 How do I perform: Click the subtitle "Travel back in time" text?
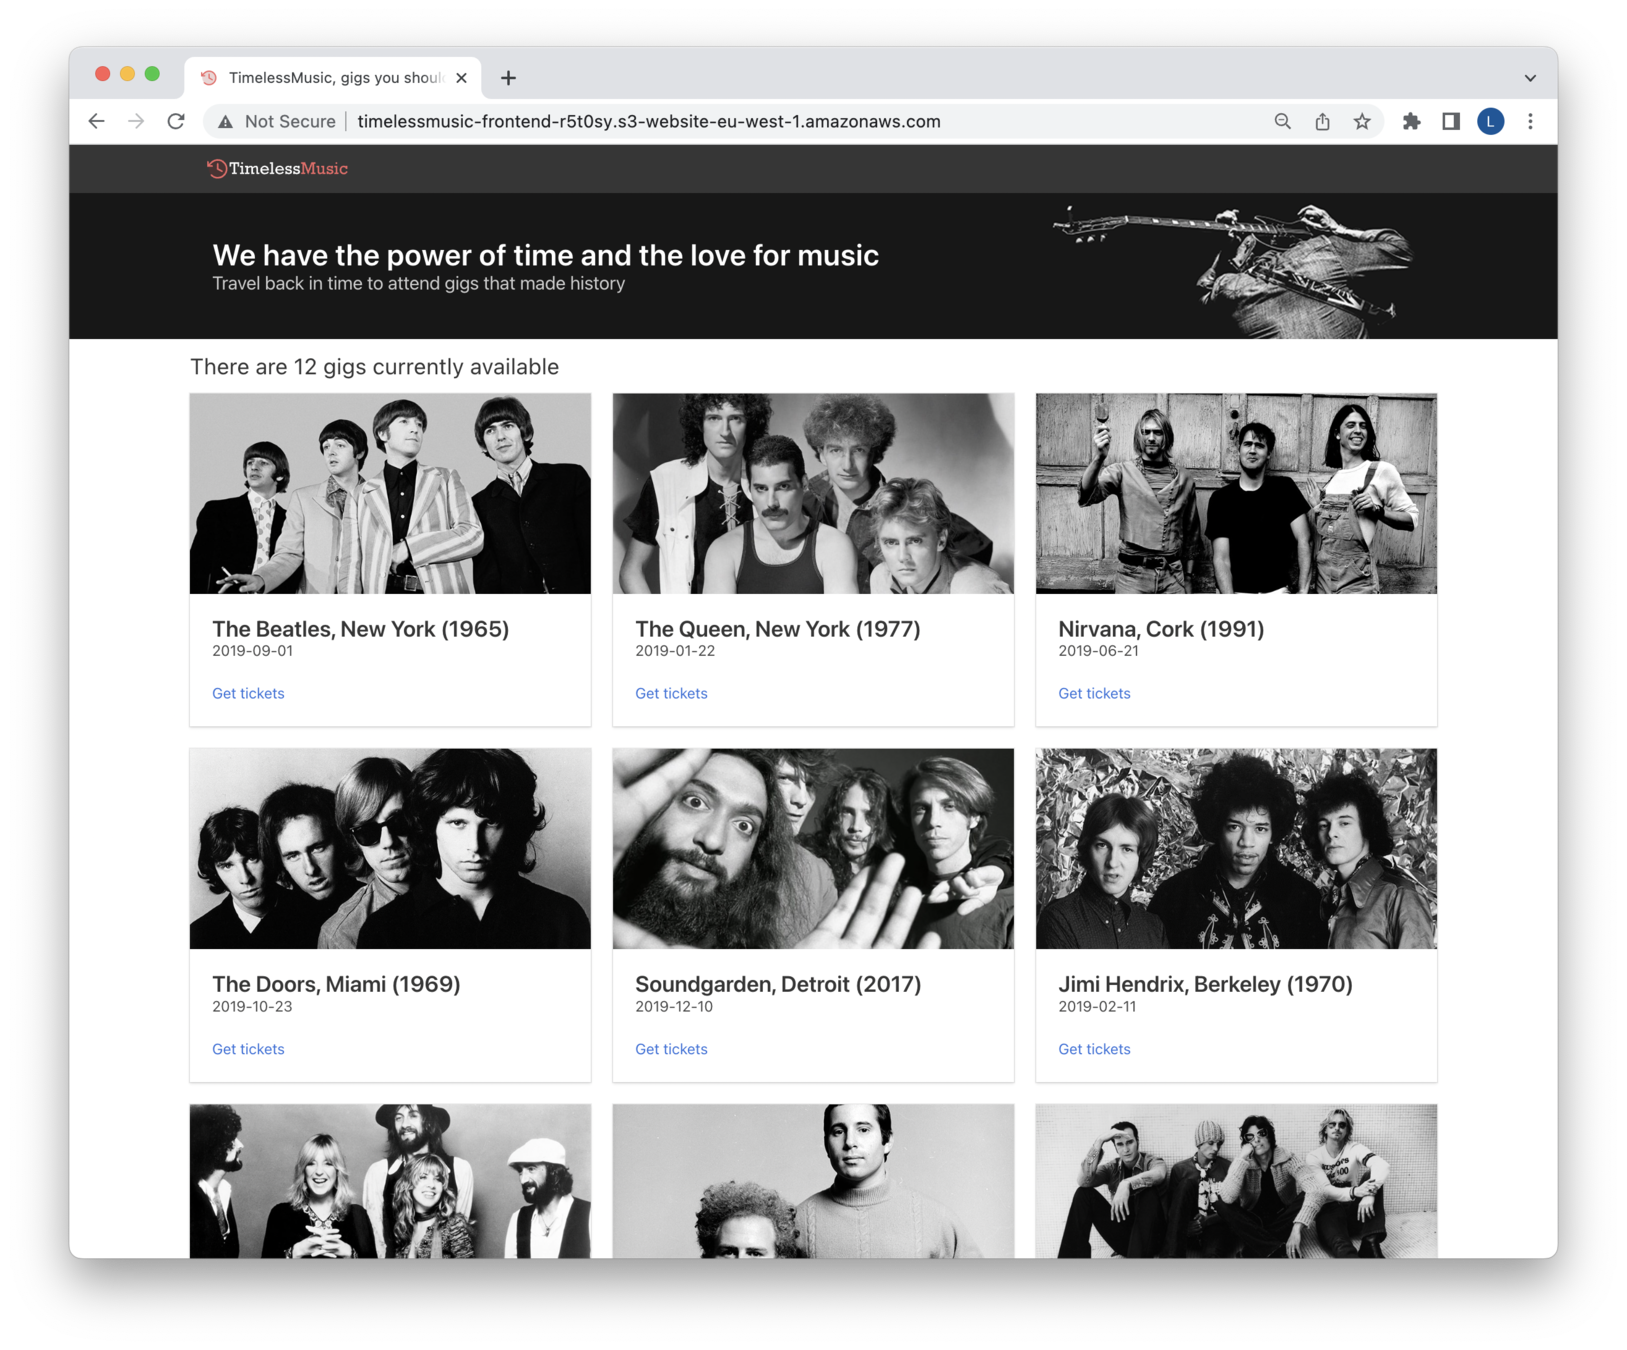(418, 284)
